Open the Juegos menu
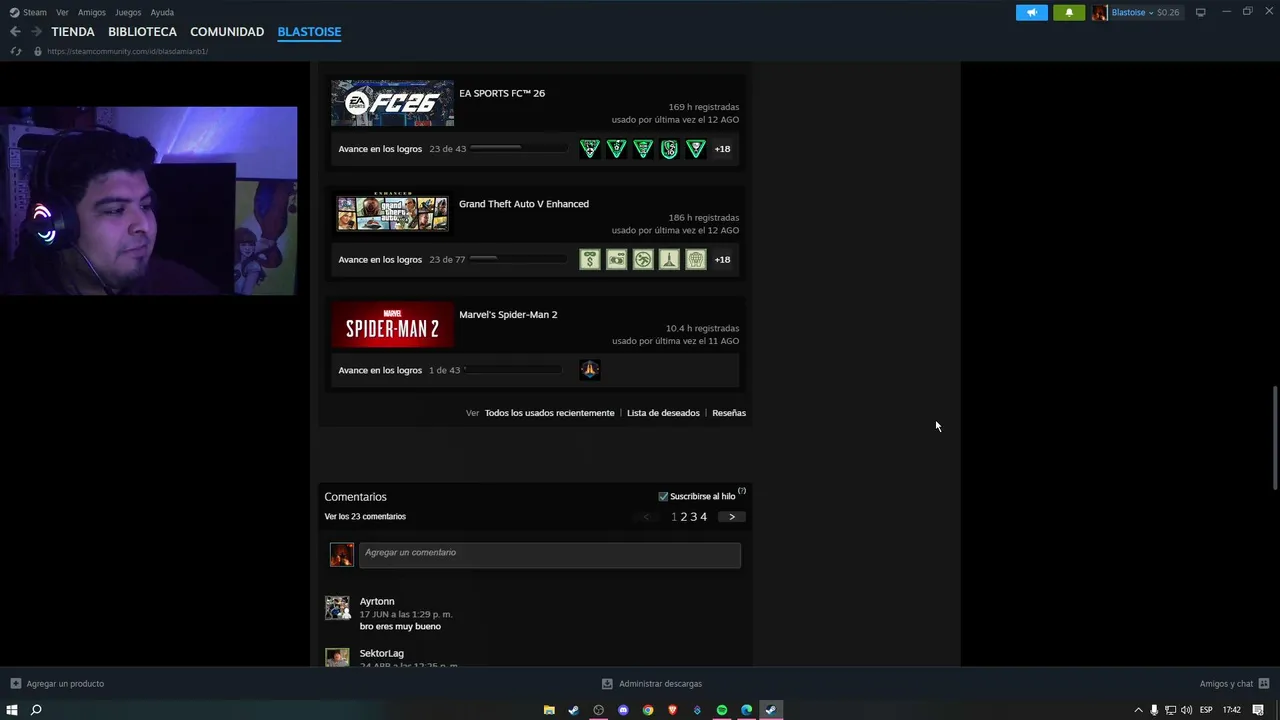The height and width of the screenshot is (720, 1280). click(128, 12)
